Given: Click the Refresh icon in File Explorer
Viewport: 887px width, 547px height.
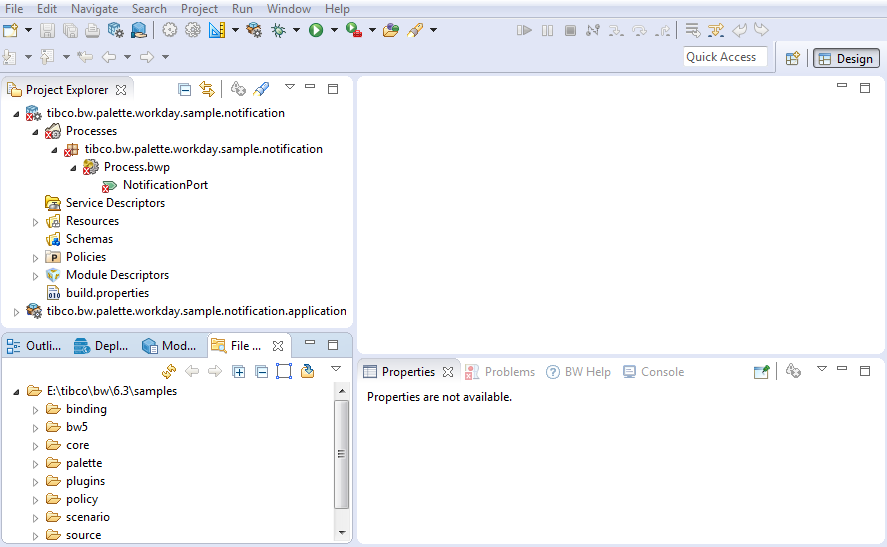Looking at the screenshot, I should point(169,372).
